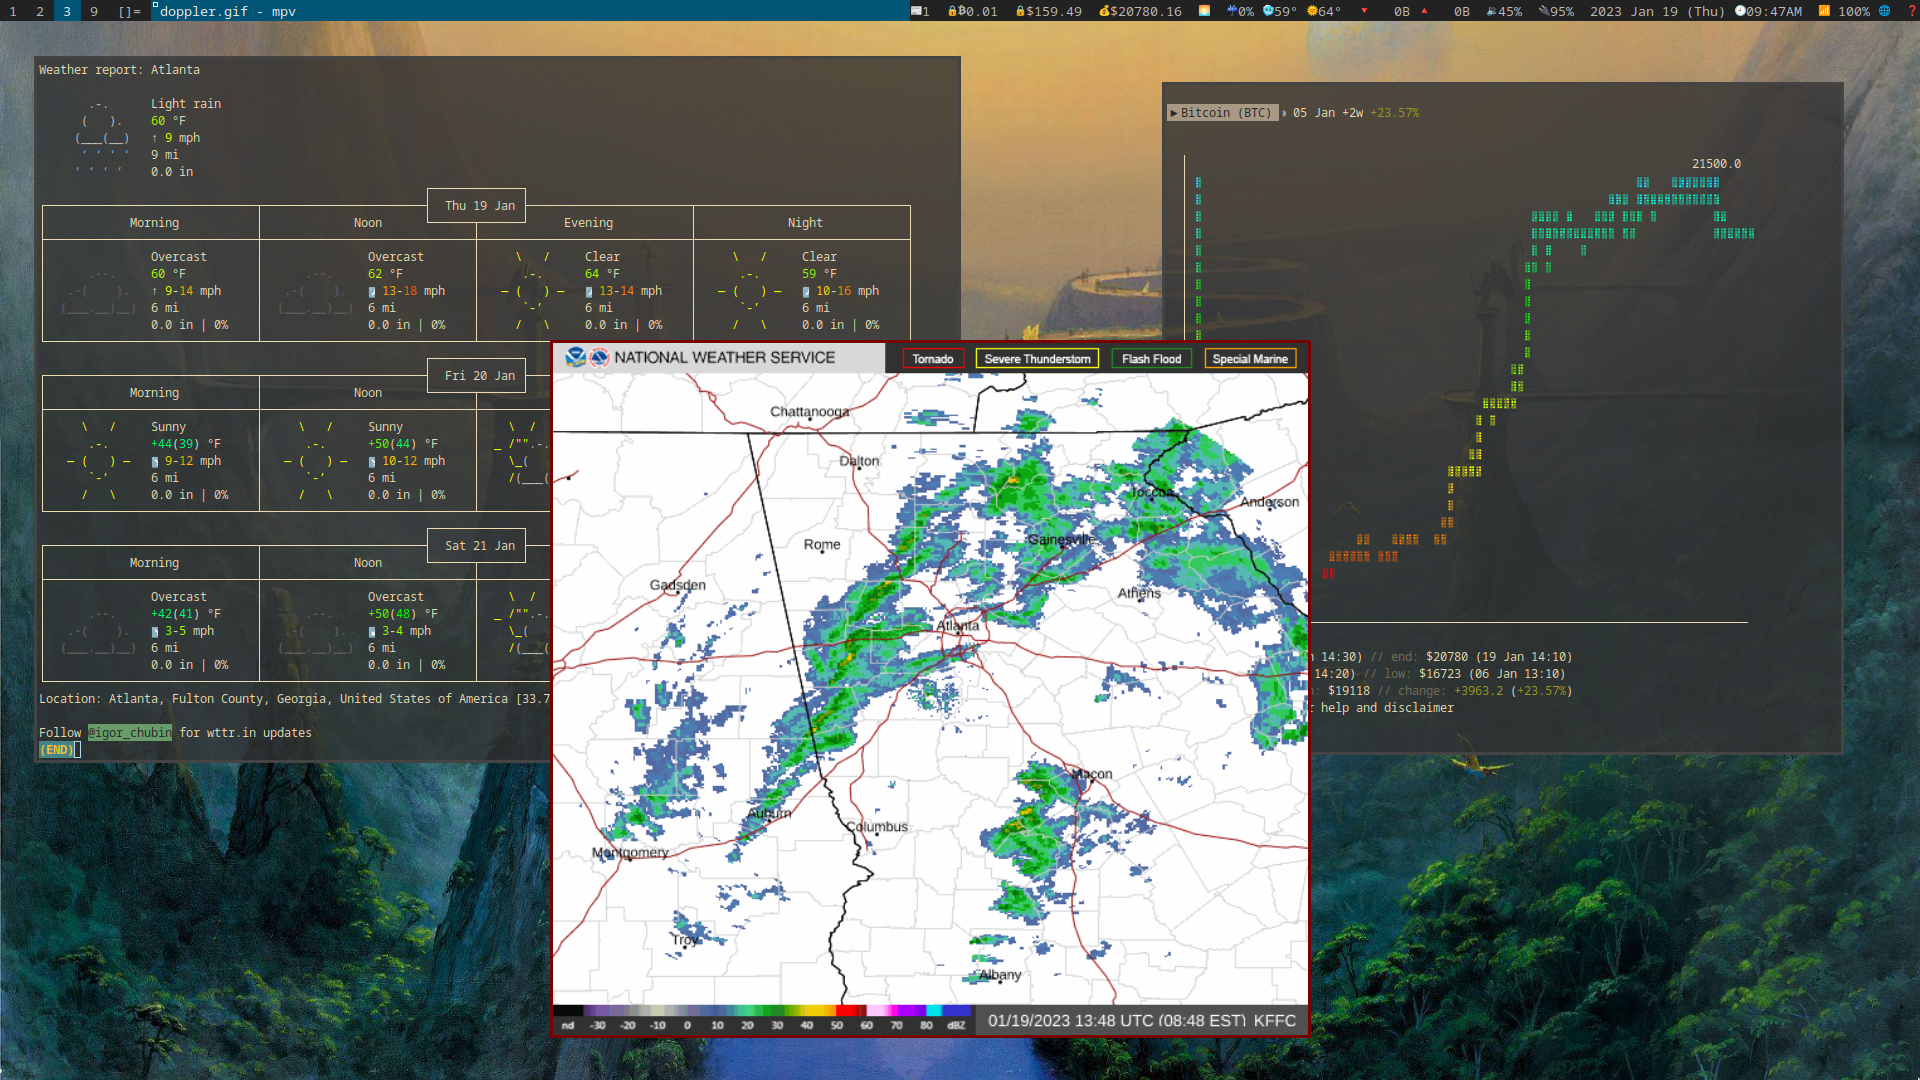Click the globe network icon in status bar
Image resolution: width=1920 pixels, height=1080 pixels.
[1884, 11]
